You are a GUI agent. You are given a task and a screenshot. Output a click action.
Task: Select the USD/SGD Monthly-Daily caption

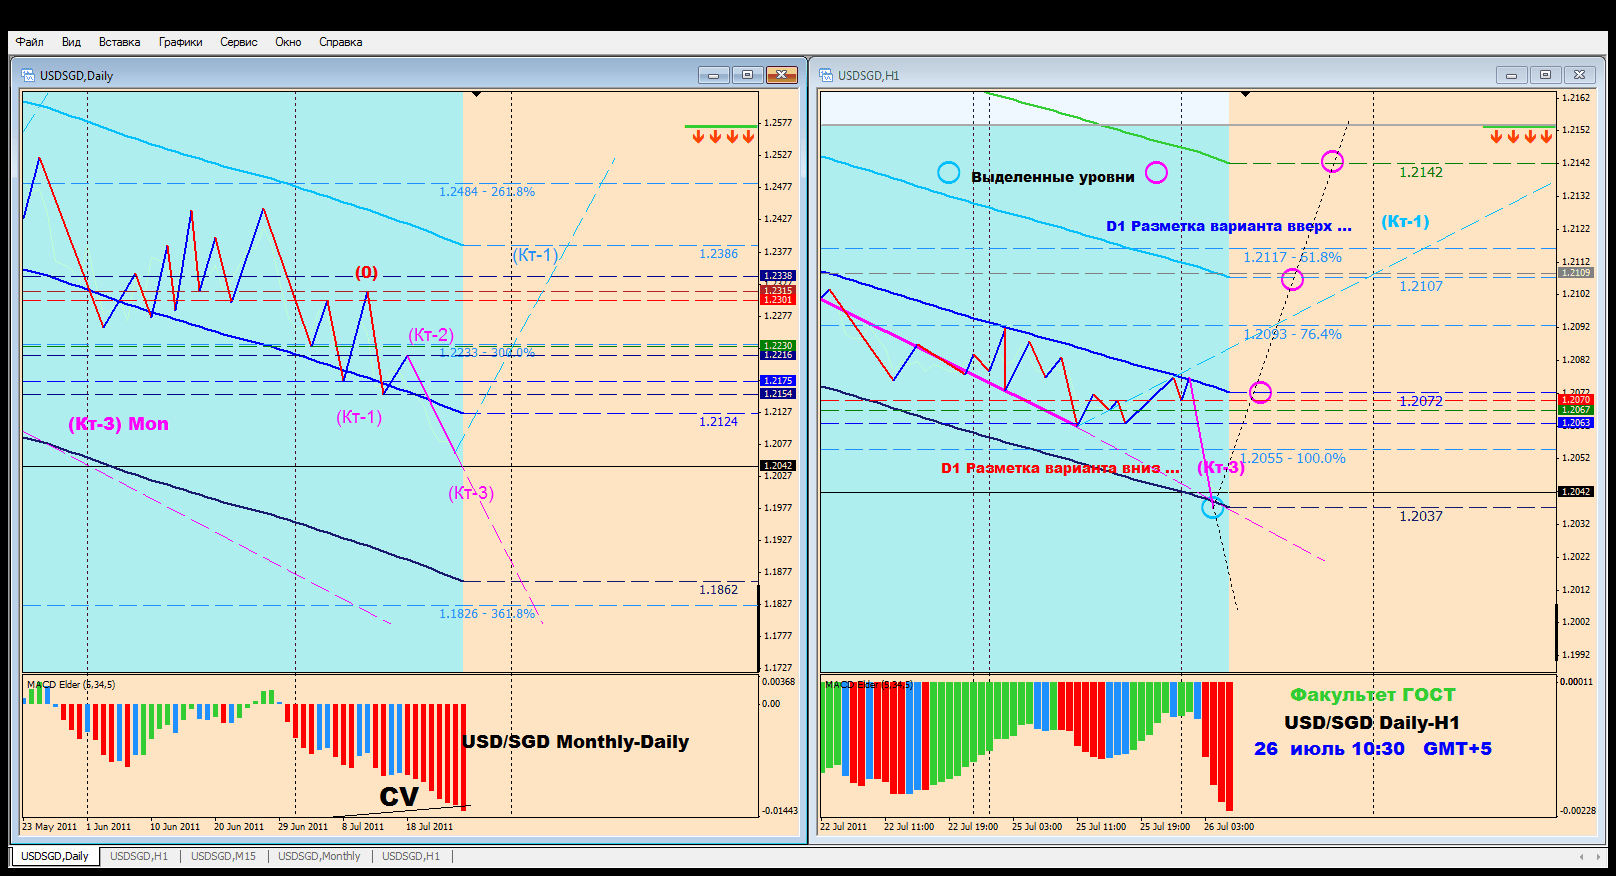point(575,742)
